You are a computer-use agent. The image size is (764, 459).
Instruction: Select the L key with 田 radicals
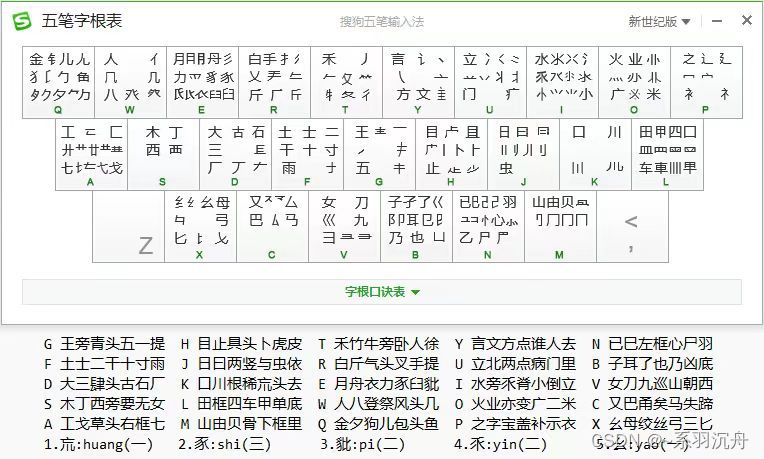point(668,154)
